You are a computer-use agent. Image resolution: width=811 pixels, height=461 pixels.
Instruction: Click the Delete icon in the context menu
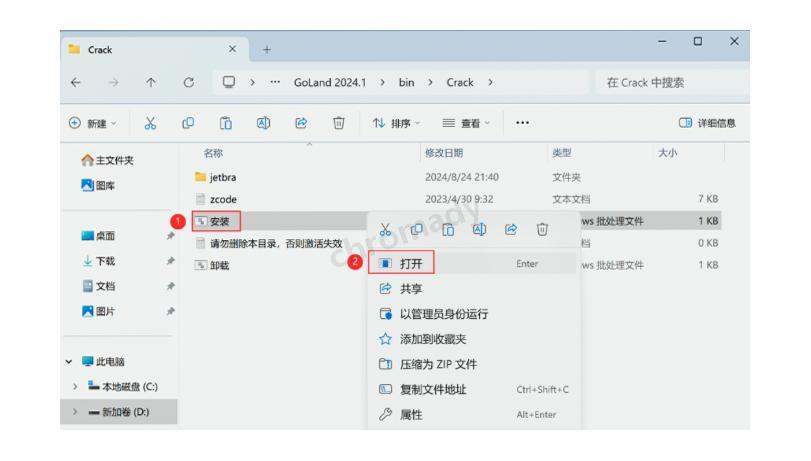coord(542,229)
